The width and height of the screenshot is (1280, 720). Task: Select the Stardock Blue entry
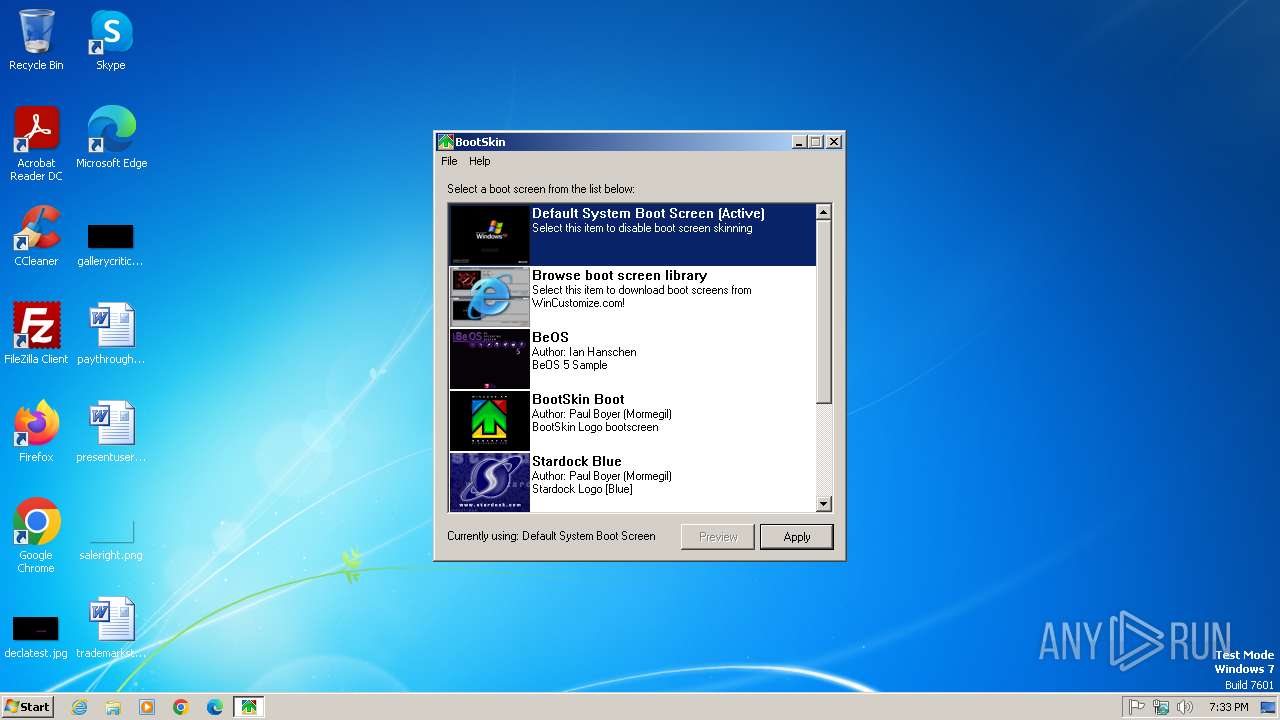[633, 482]
